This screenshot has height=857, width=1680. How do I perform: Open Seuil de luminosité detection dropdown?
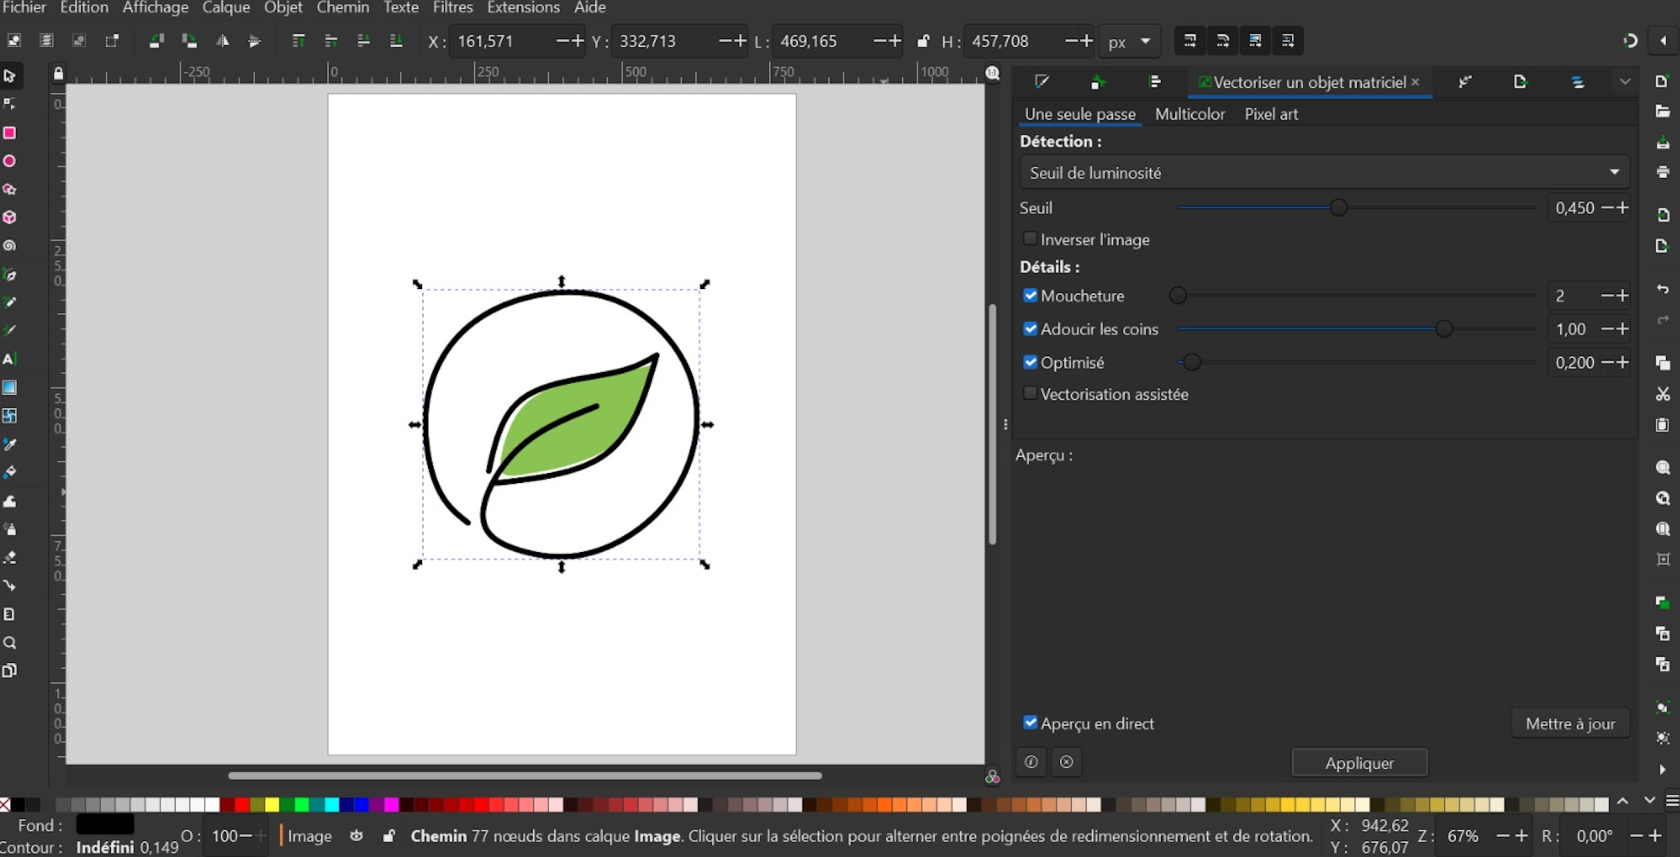pos(1324,172)
